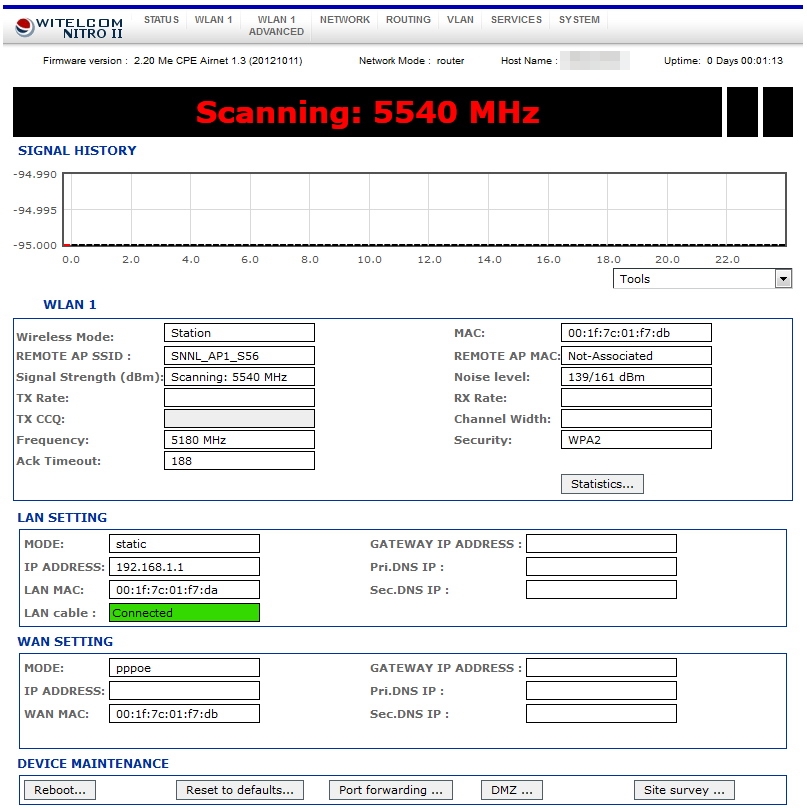Click the Noise level field 139/161 dBm
The height and width of the screenshot is (808, 807).
coord(636,377)
